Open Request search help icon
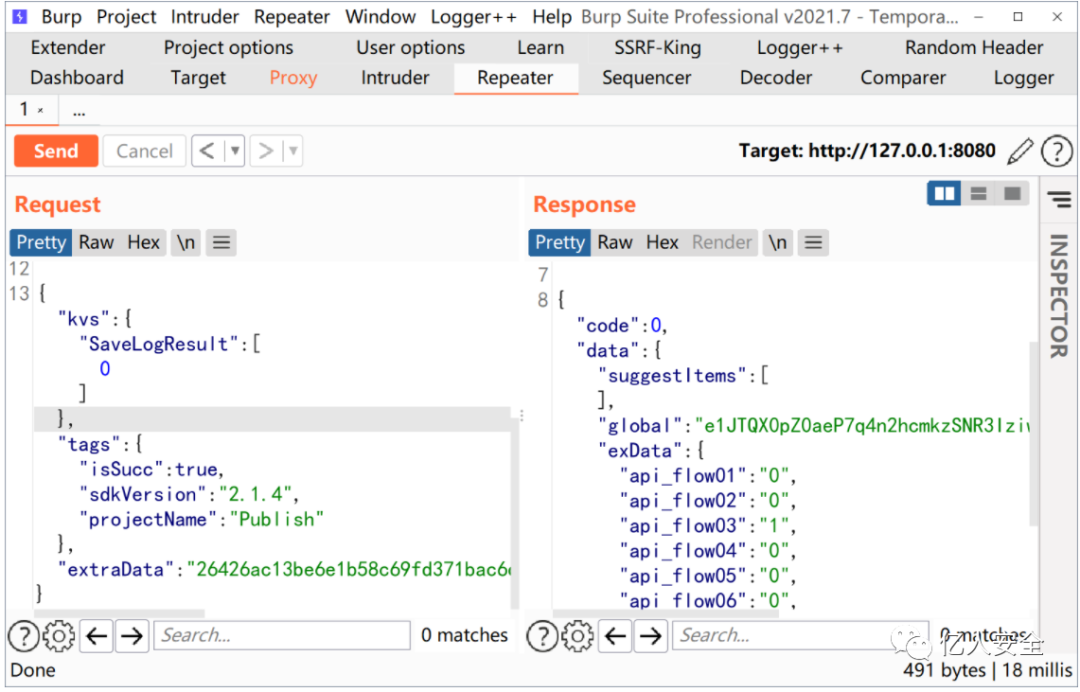The image size is (1080, 692). [24, 636]
